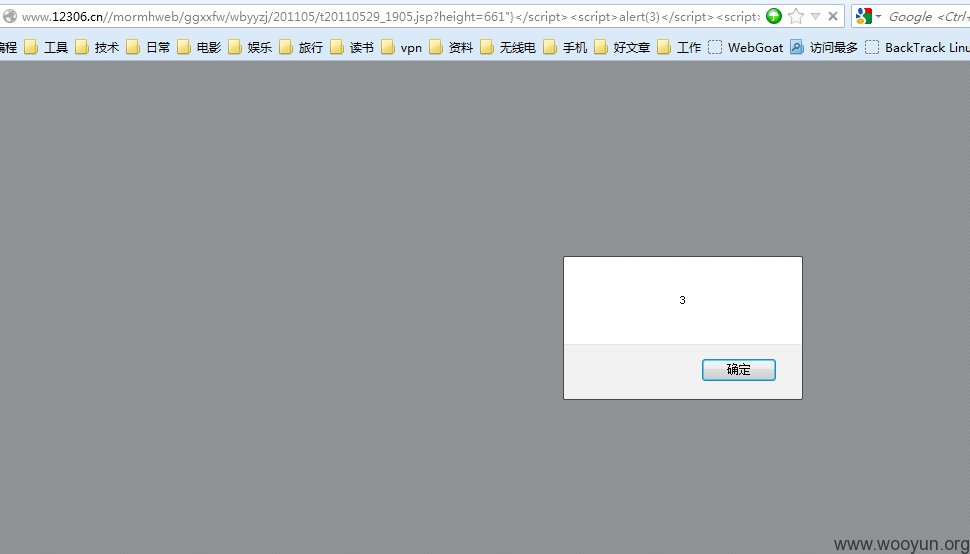Image resolution: width=970 pixels, height=554 pixels.
Task: Click the alert message text 3
Action: [682, 300]
